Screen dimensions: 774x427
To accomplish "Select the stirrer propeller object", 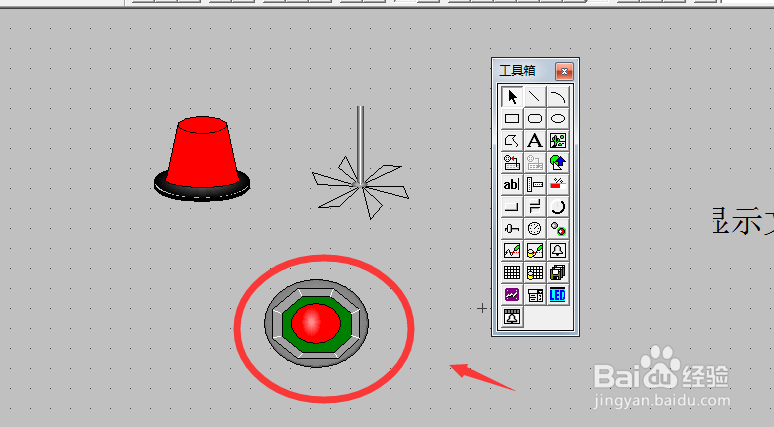I will [x=360, y=163].
